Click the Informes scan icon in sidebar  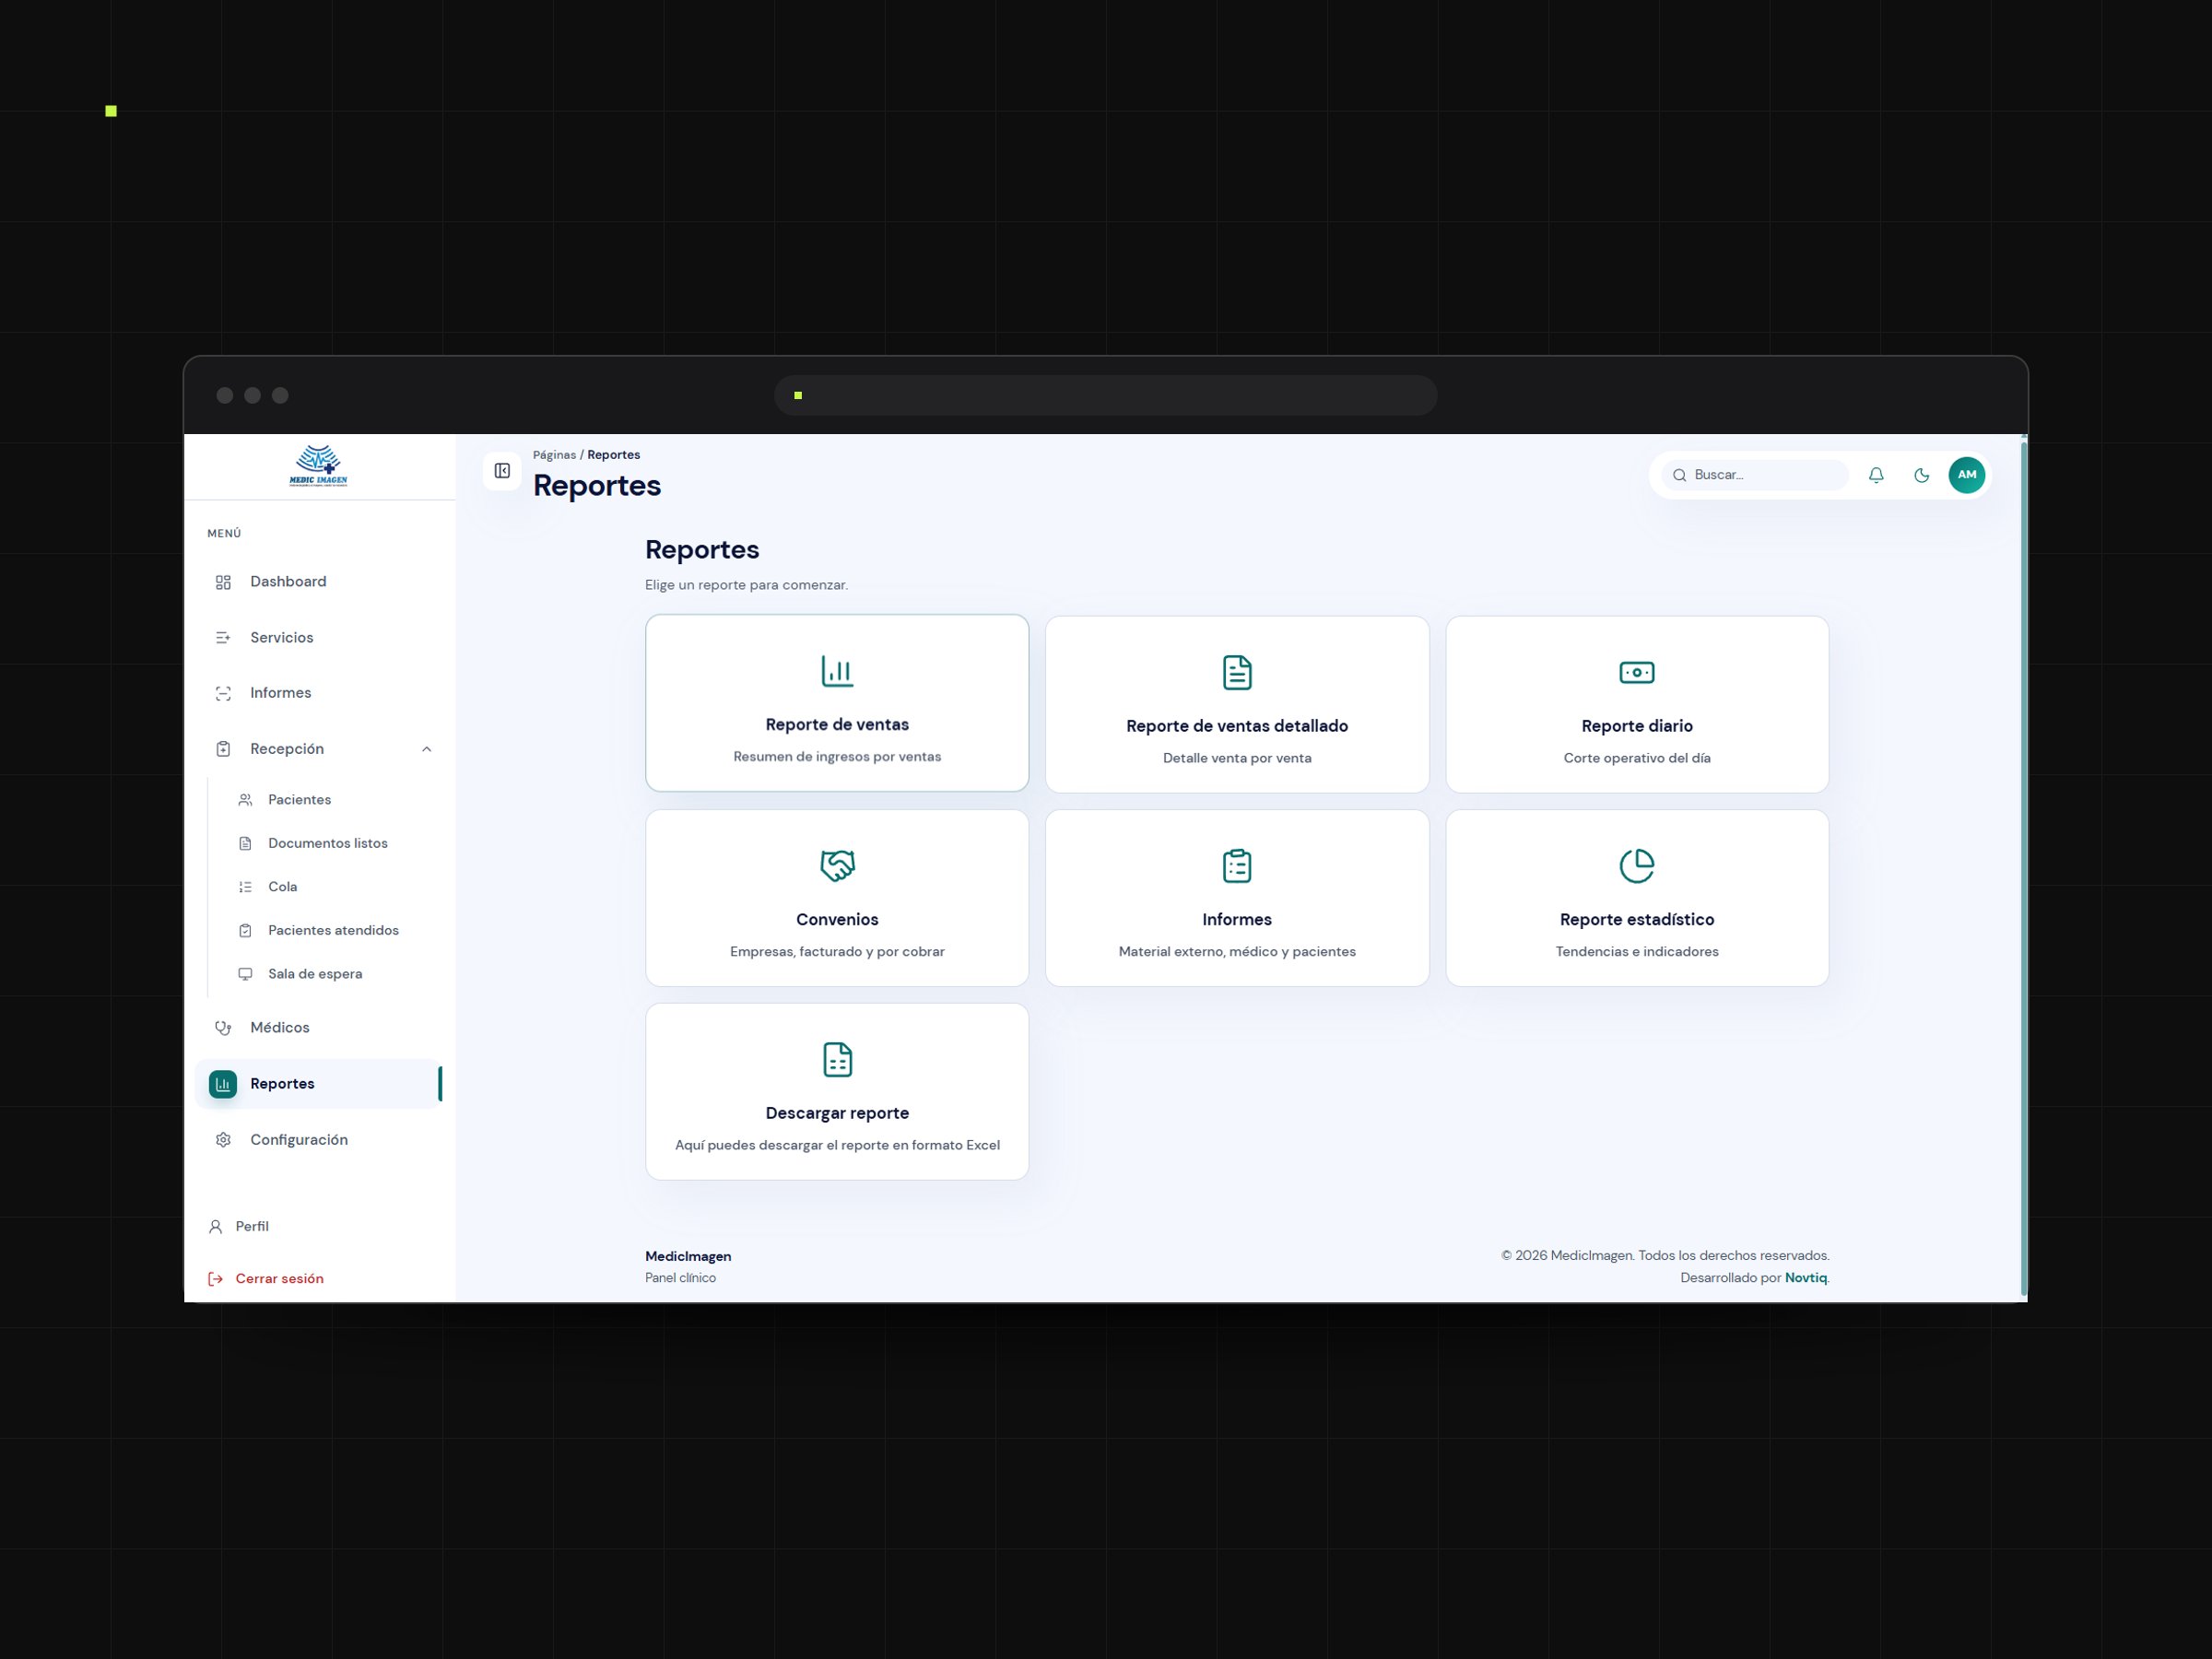point(223,693)
